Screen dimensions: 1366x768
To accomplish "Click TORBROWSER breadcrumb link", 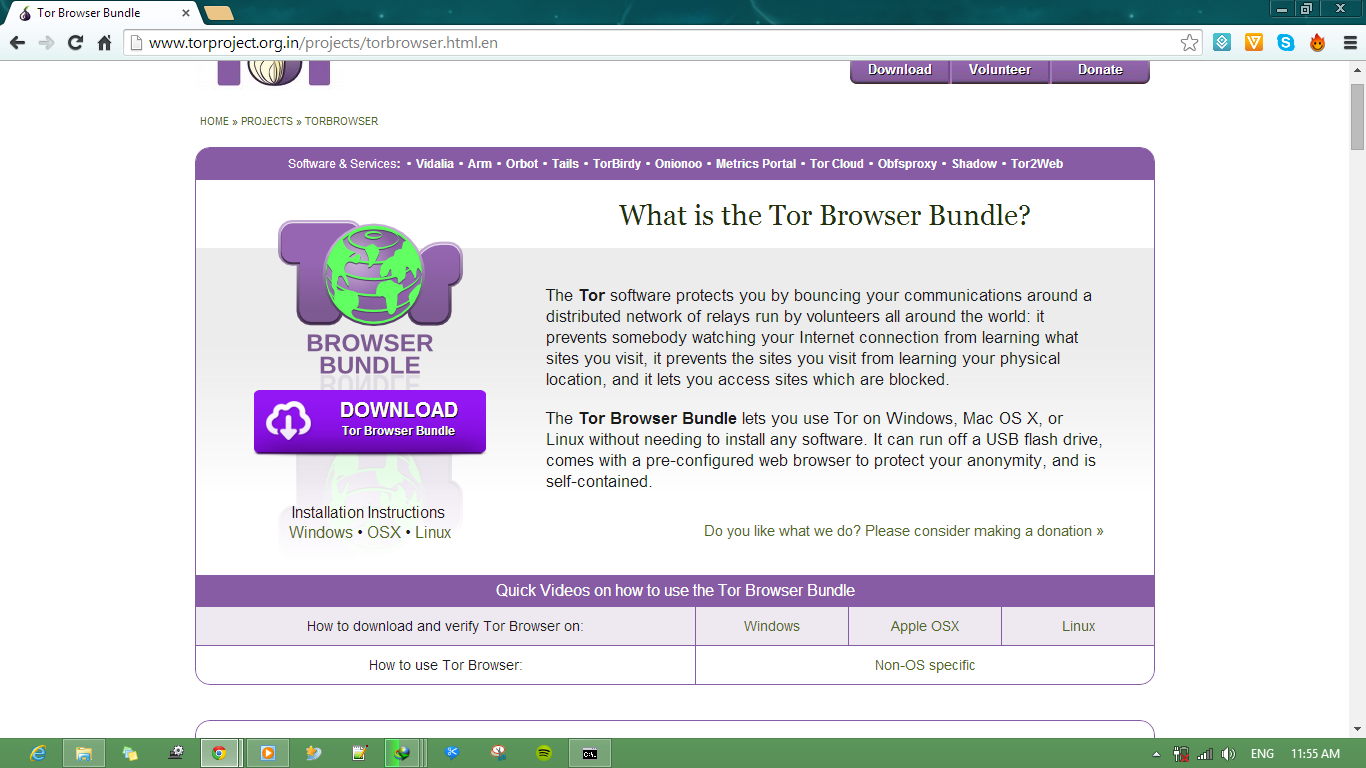I will tap(341, 121).
